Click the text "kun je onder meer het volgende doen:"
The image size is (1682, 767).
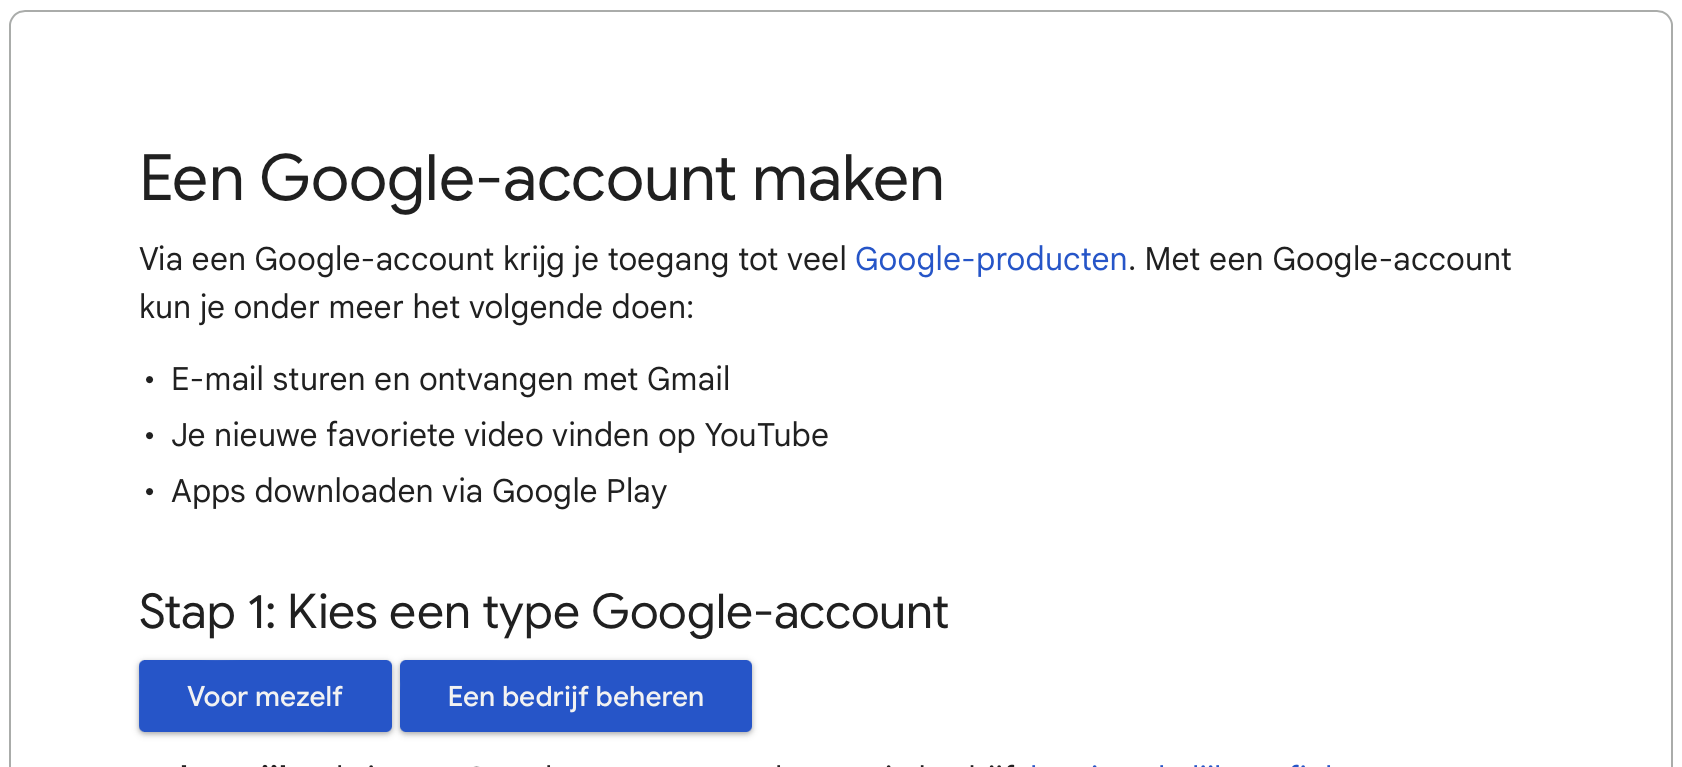click(416, 307)
